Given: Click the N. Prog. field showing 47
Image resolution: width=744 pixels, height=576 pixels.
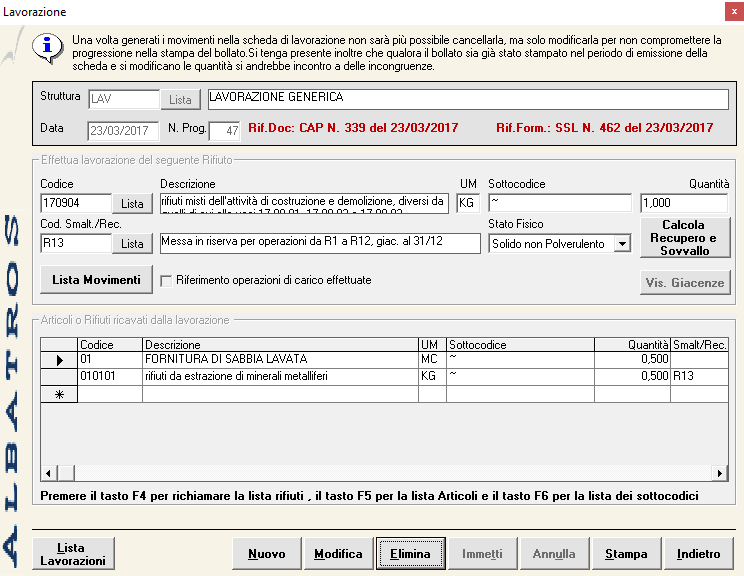Looking at the screenshot, I should tap(225, 131).
